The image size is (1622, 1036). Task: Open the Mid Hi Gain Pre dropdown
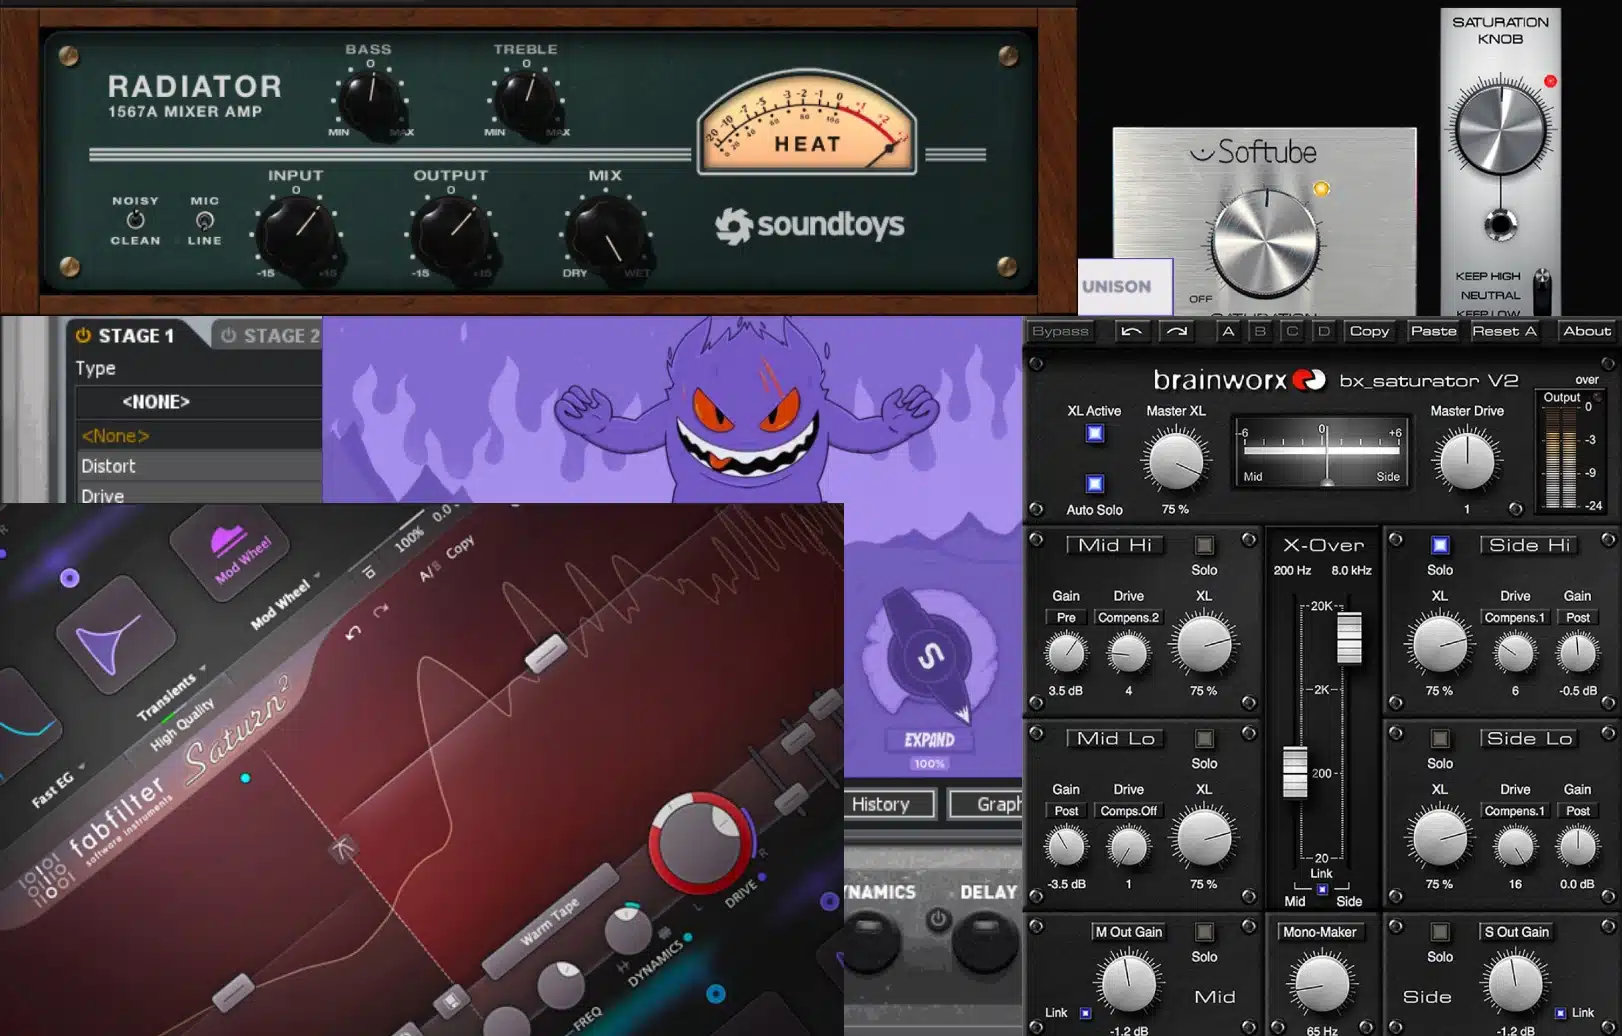coord(1066,618)
